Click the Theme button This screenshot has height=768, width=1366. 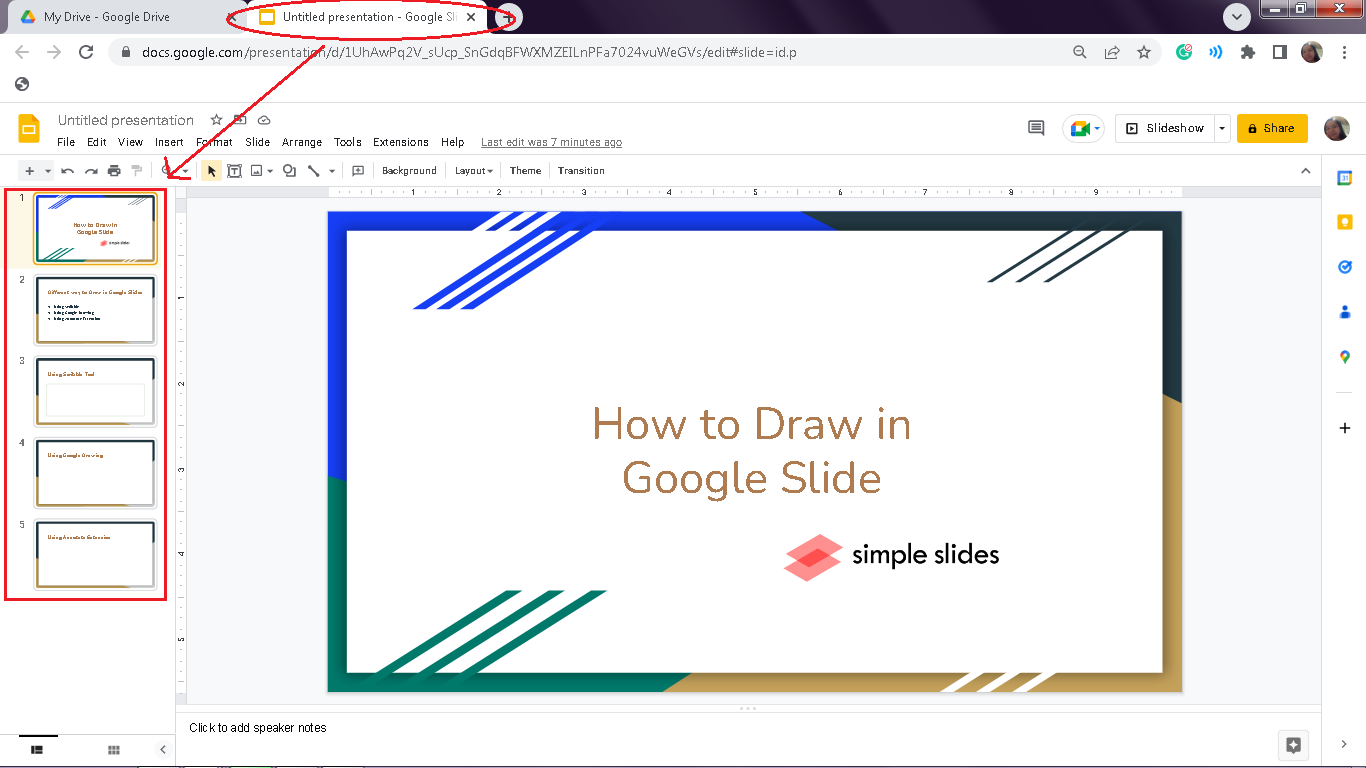(525, 171)
